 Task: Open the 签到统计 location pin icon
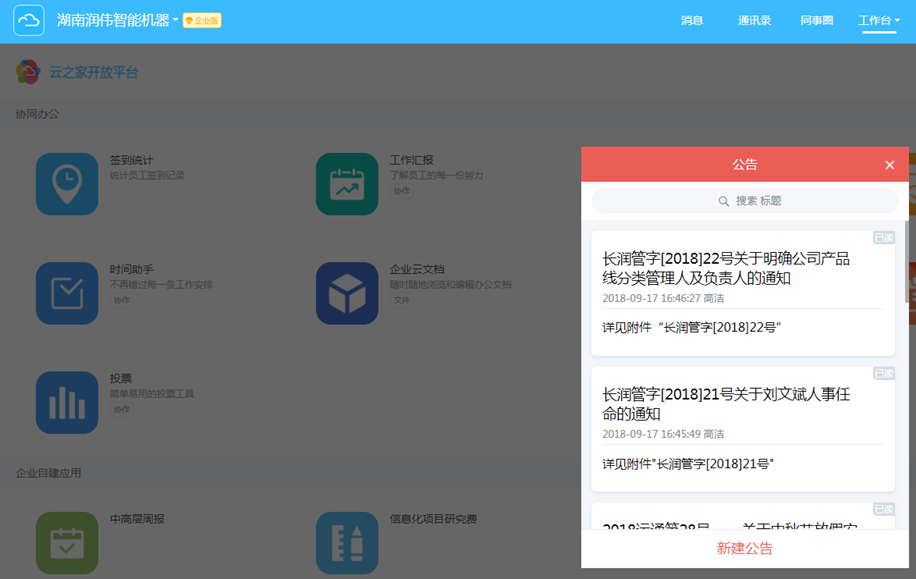(67, 184)
